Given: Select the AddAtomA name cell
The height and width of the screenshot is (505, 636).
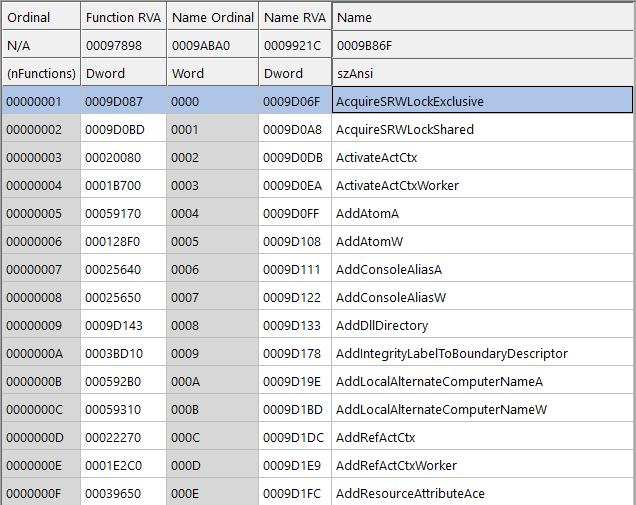Looking at the screenshot, I should pos(482,213).
